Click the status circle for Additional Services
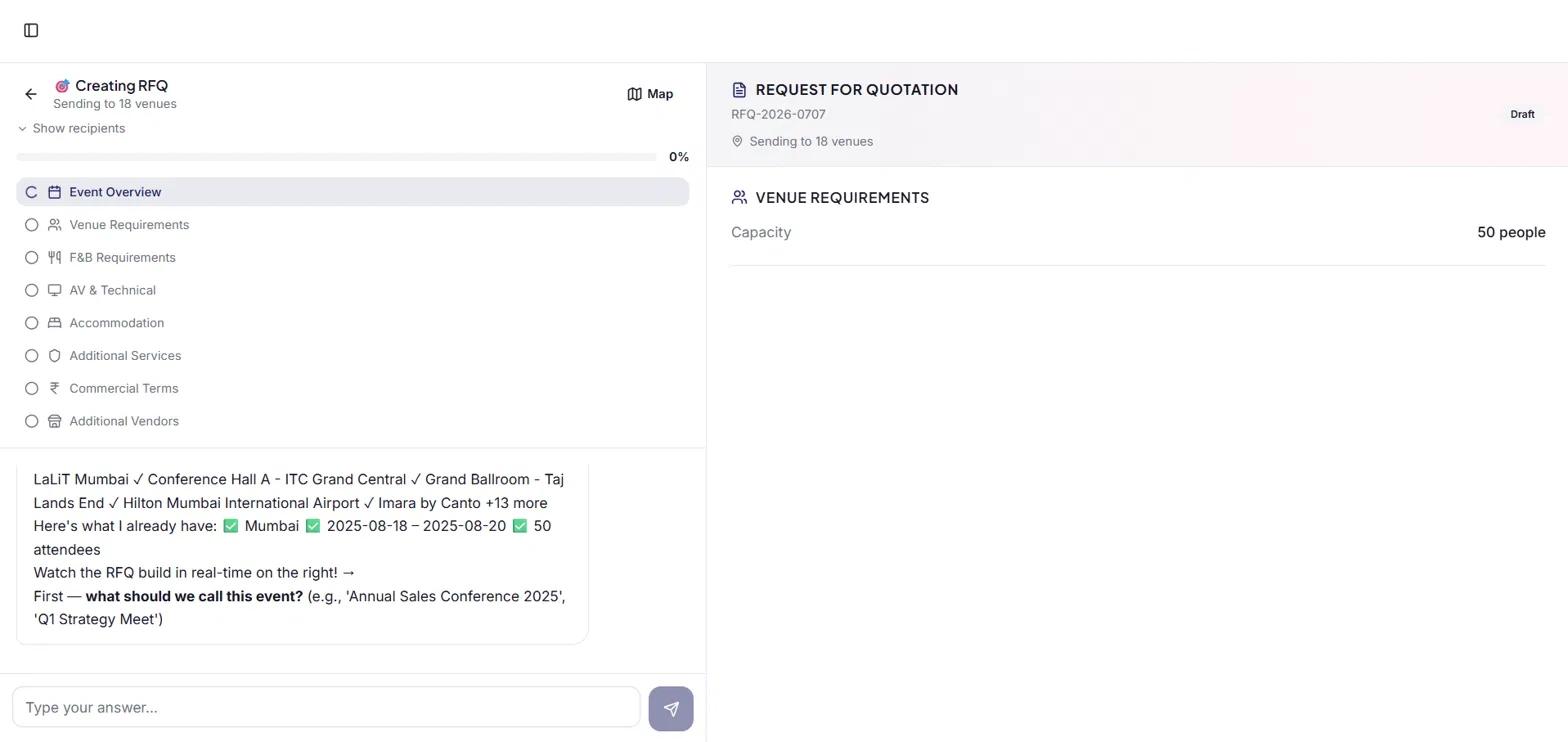The image size is (1568, 742). pyautogui.click(x=32, y=356)
